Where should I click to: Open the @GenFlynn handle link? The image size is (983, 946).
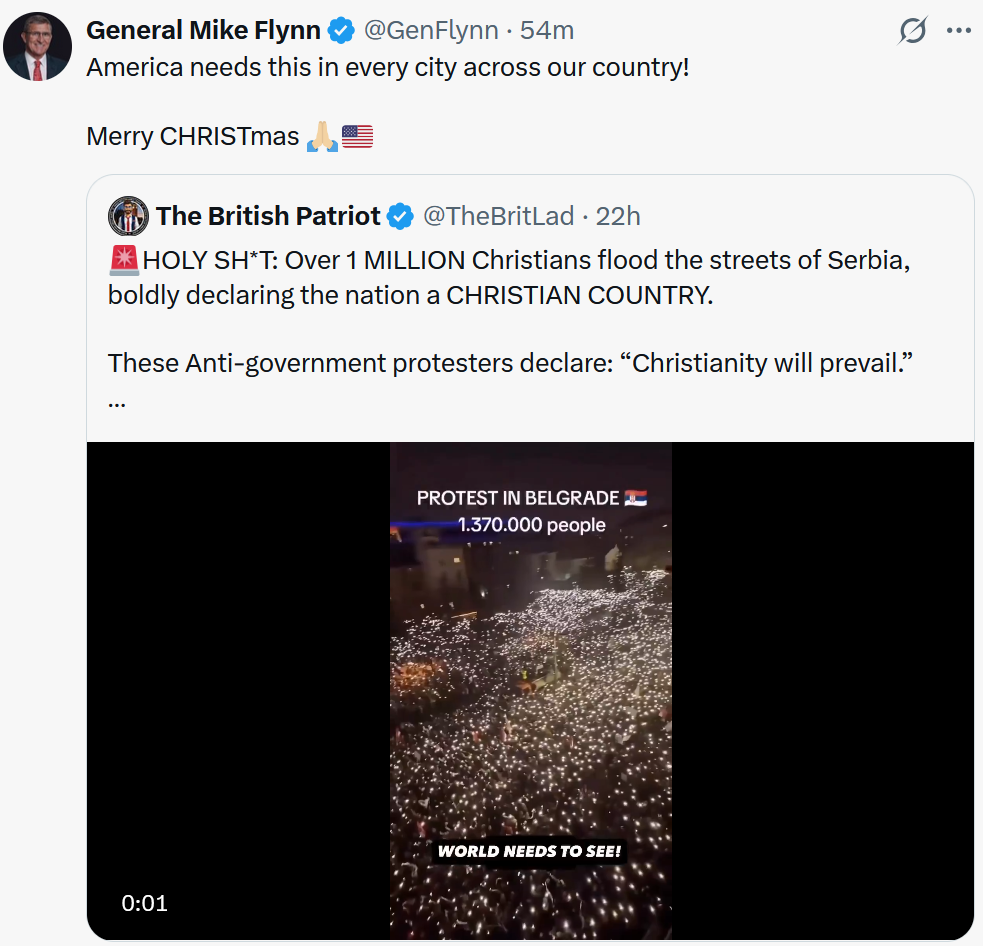pos(430,31)
